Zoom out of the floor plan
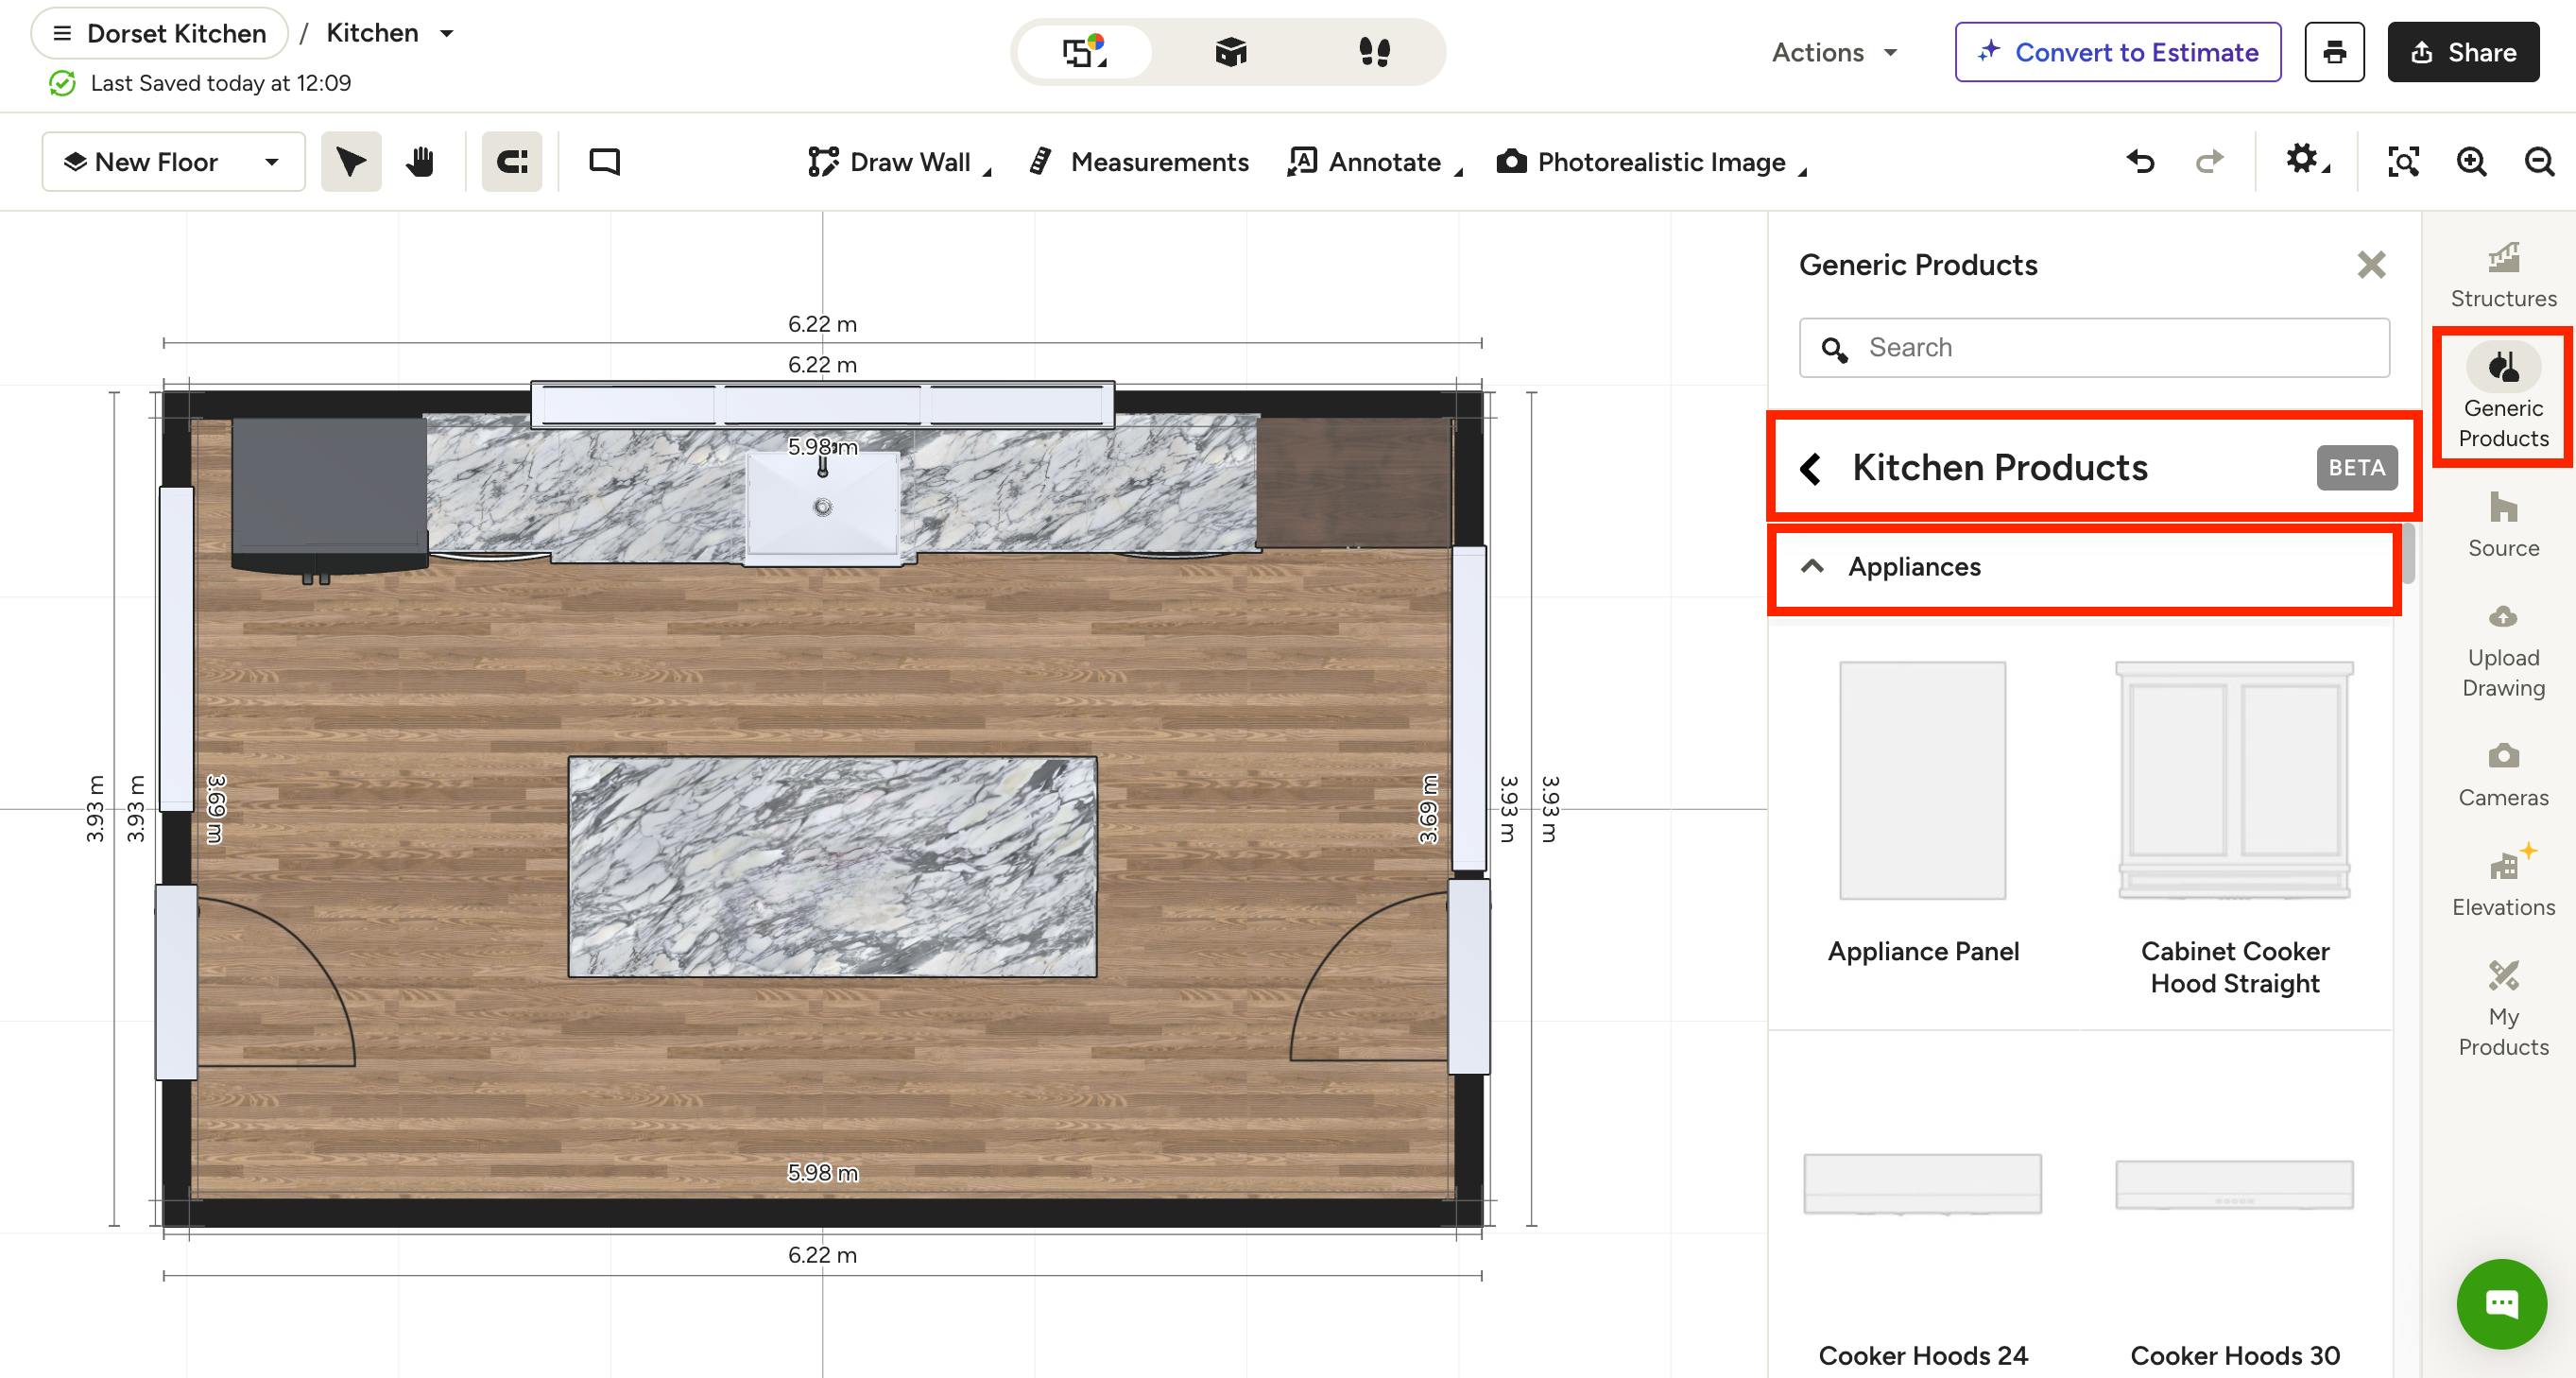 click(x=2540, y=161)
